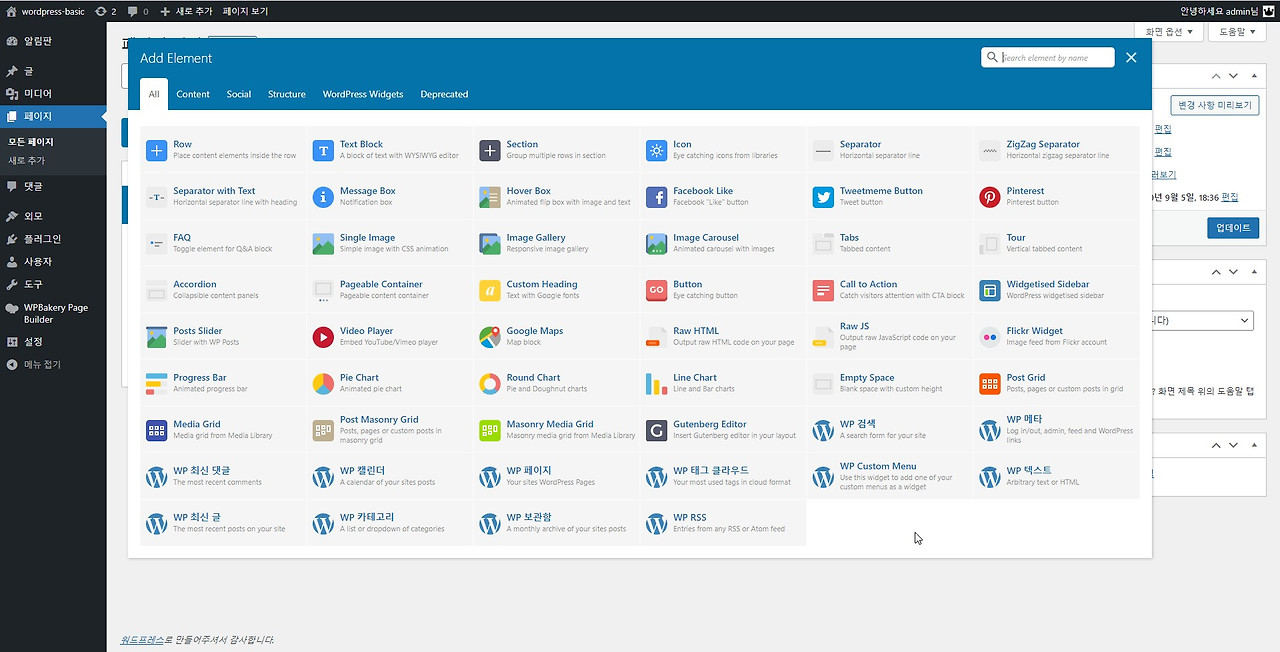Click 새로 추가 in the admin bar
The height and width of the screenshot is (652, 1280).
point(186,11)
